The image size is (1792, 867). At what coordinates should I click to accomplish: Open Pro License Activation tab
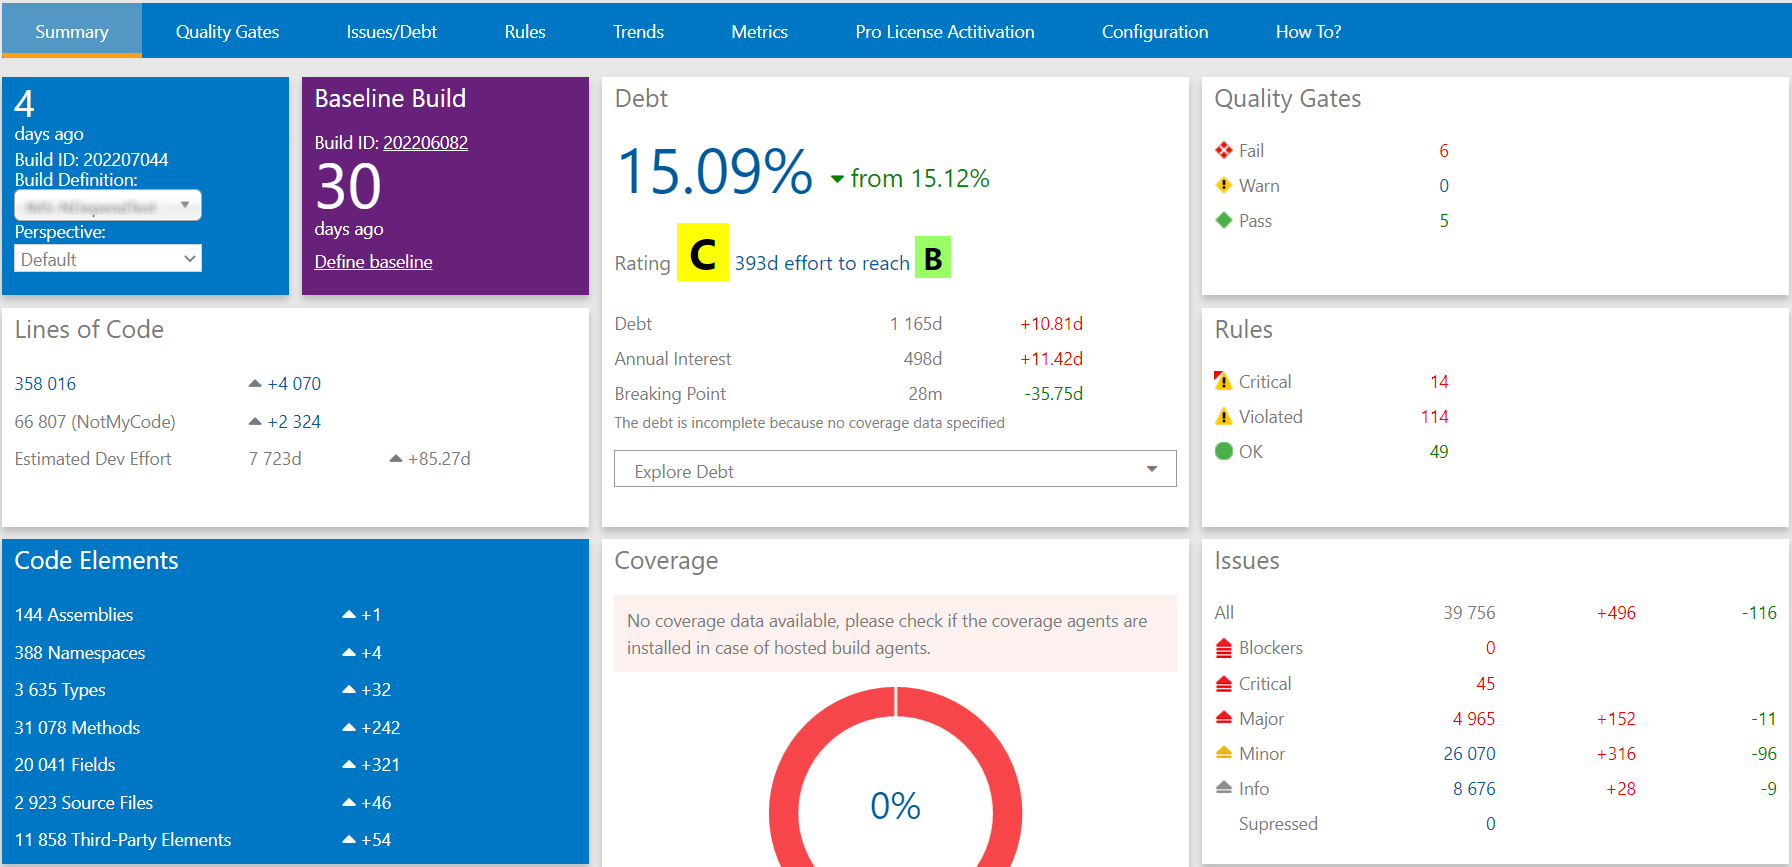click(945, 31)
